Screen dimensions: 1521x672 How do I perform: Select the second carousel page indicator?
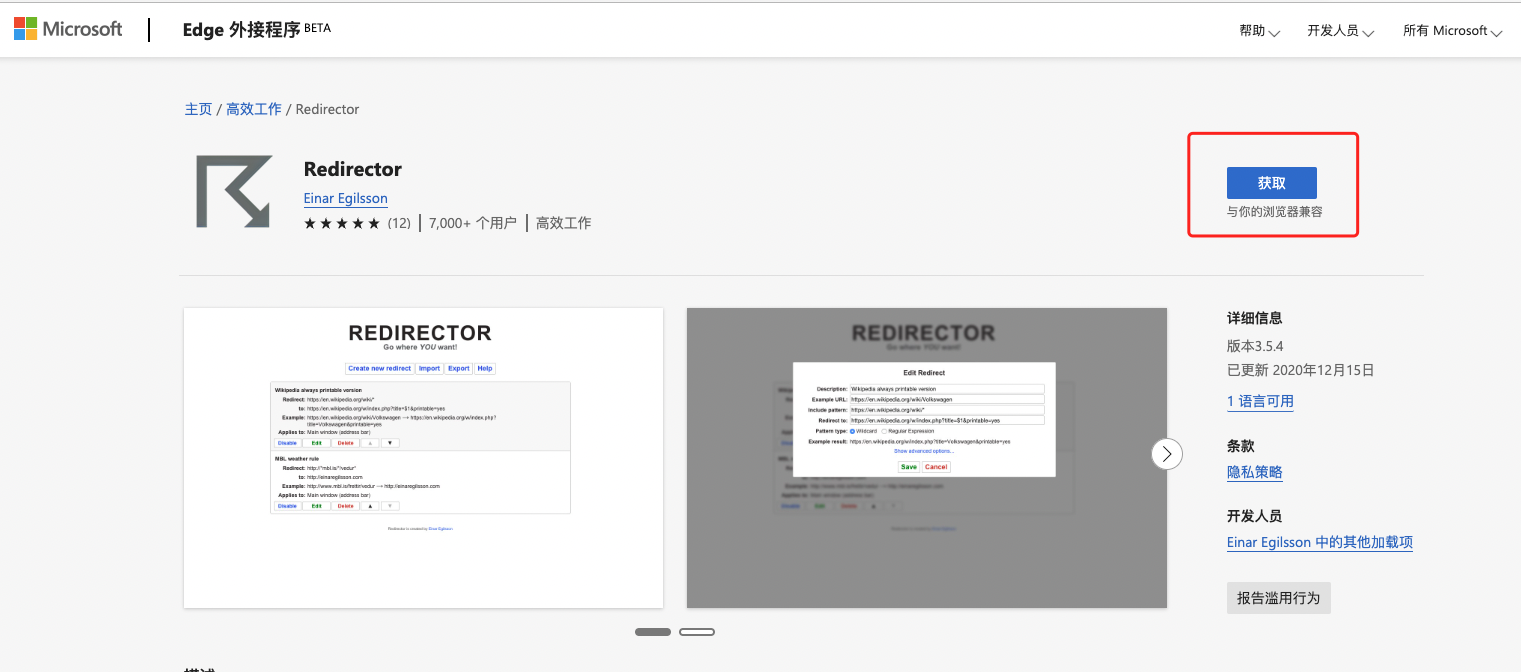click(x=697, y=632)
